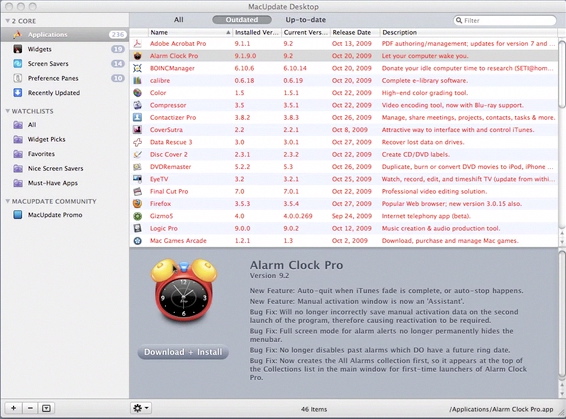Open the Must-Have Apps folder icon
Screen dimensions: 566x419
[18, 183]
